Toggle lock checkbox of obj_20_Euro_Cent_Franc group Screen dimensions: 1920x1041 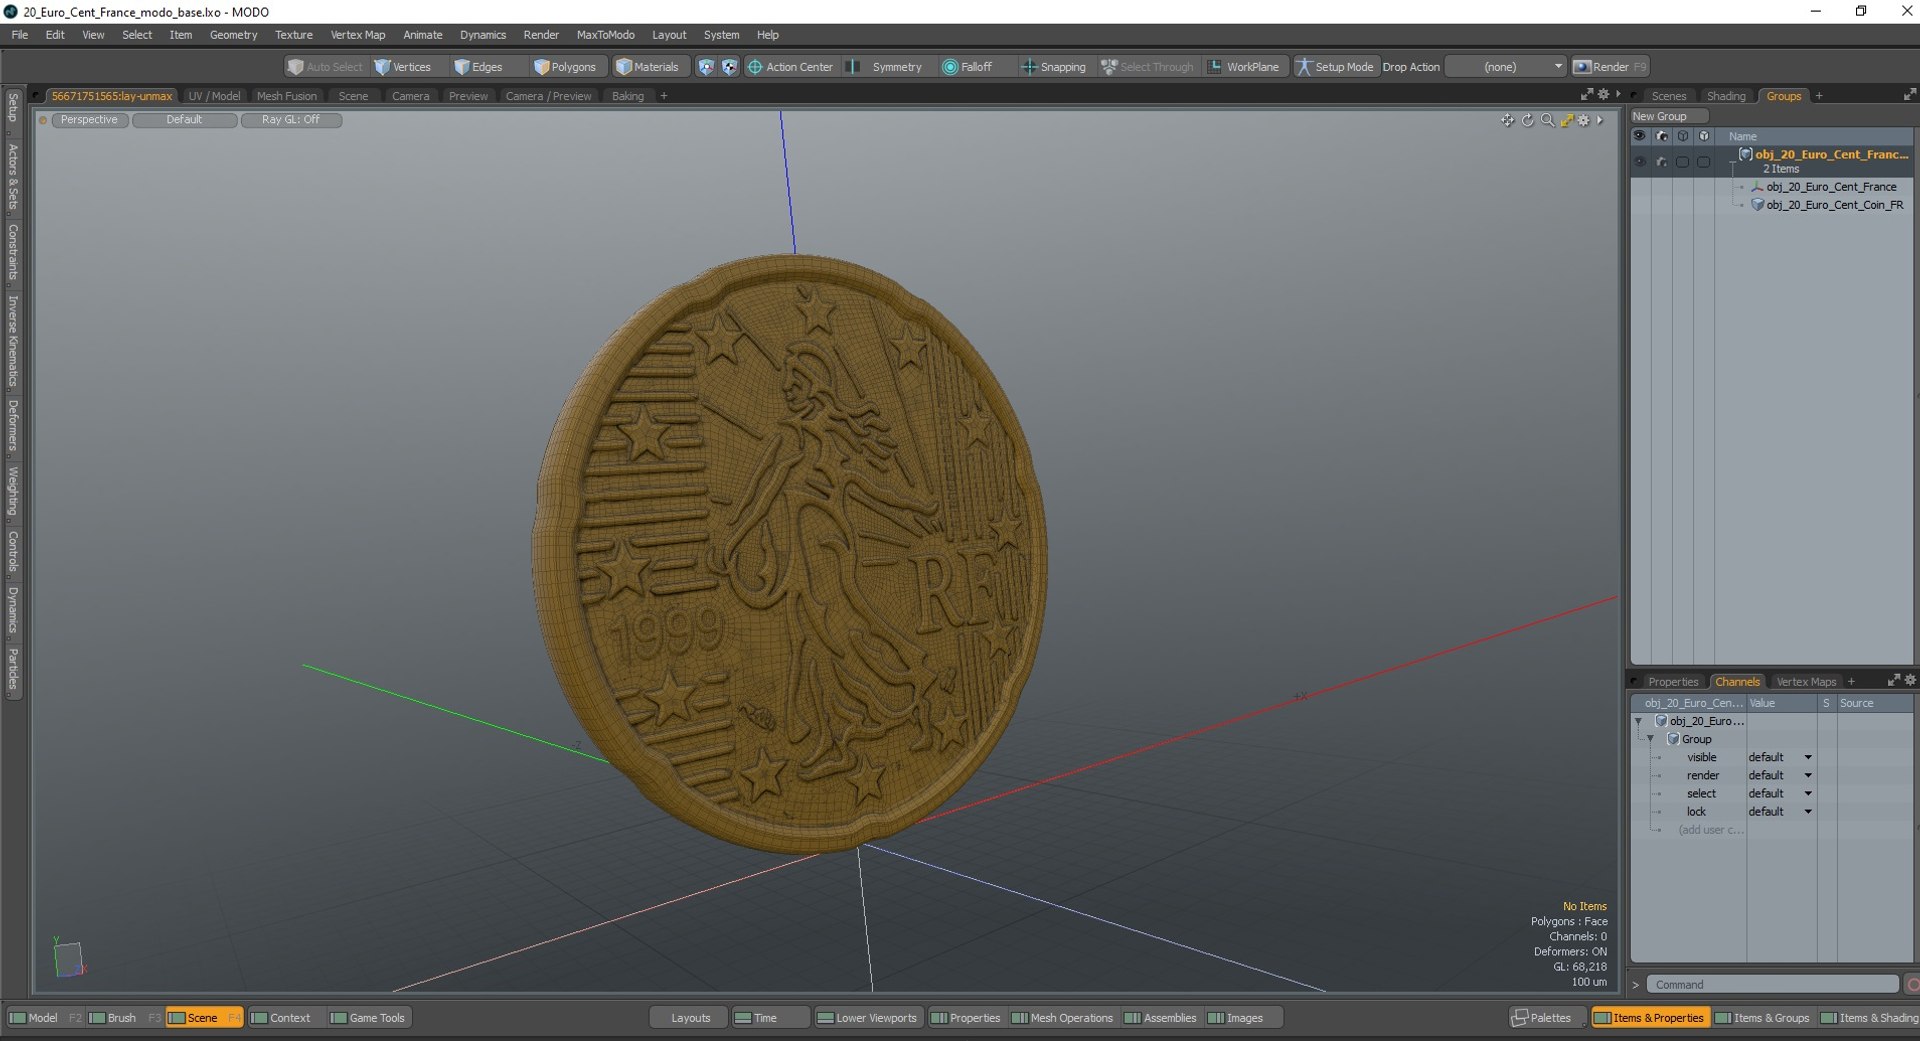coord(1703,161)
